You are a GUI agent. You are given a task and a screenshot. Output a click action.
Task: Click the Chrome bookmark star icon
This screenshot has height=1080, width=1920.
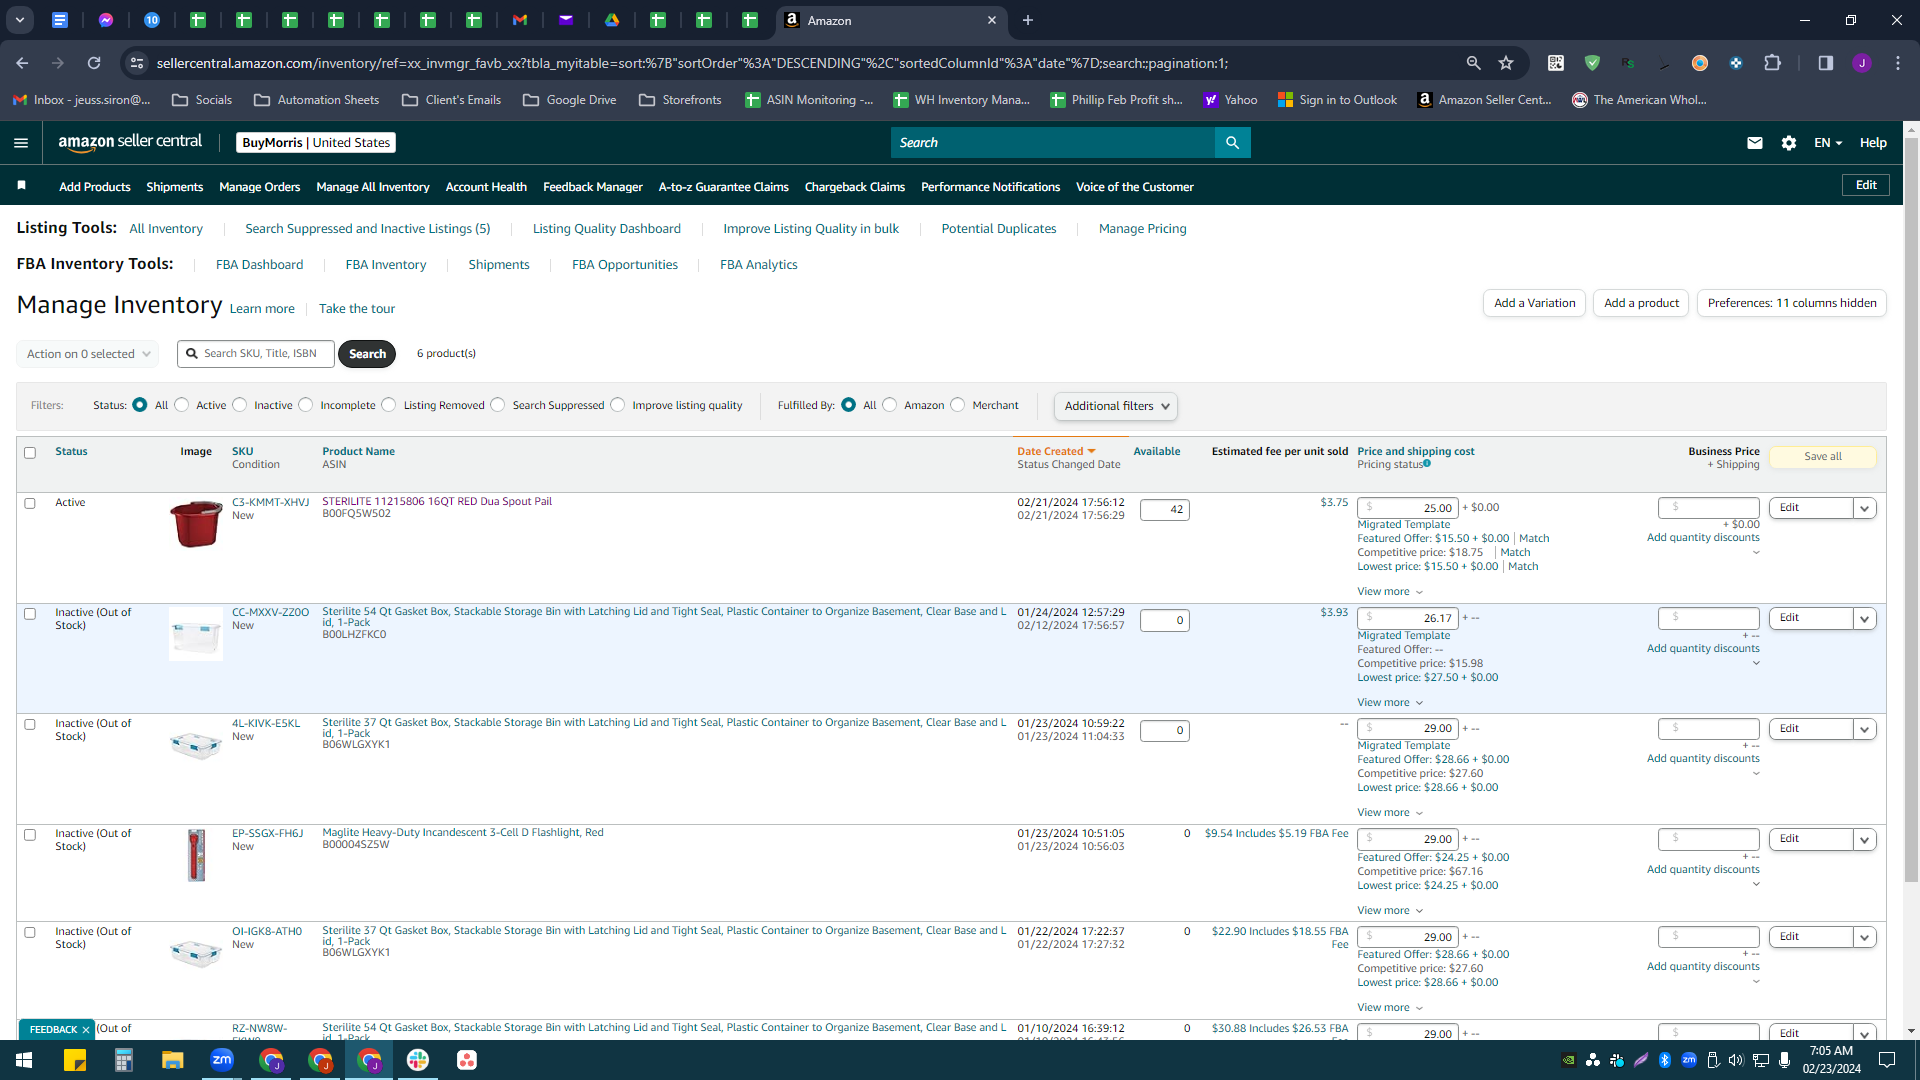coord(1506,63)
